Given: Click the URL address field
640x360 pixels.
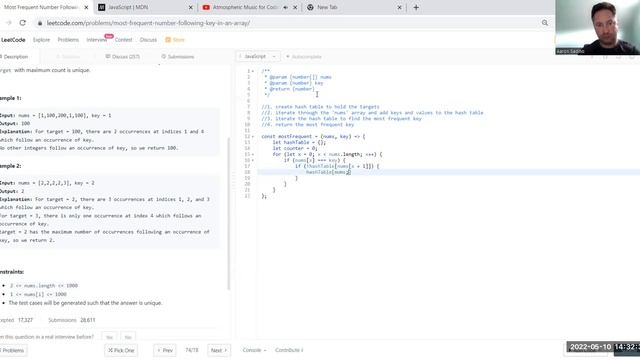Looking at the screenshot, I should point(286,23).
